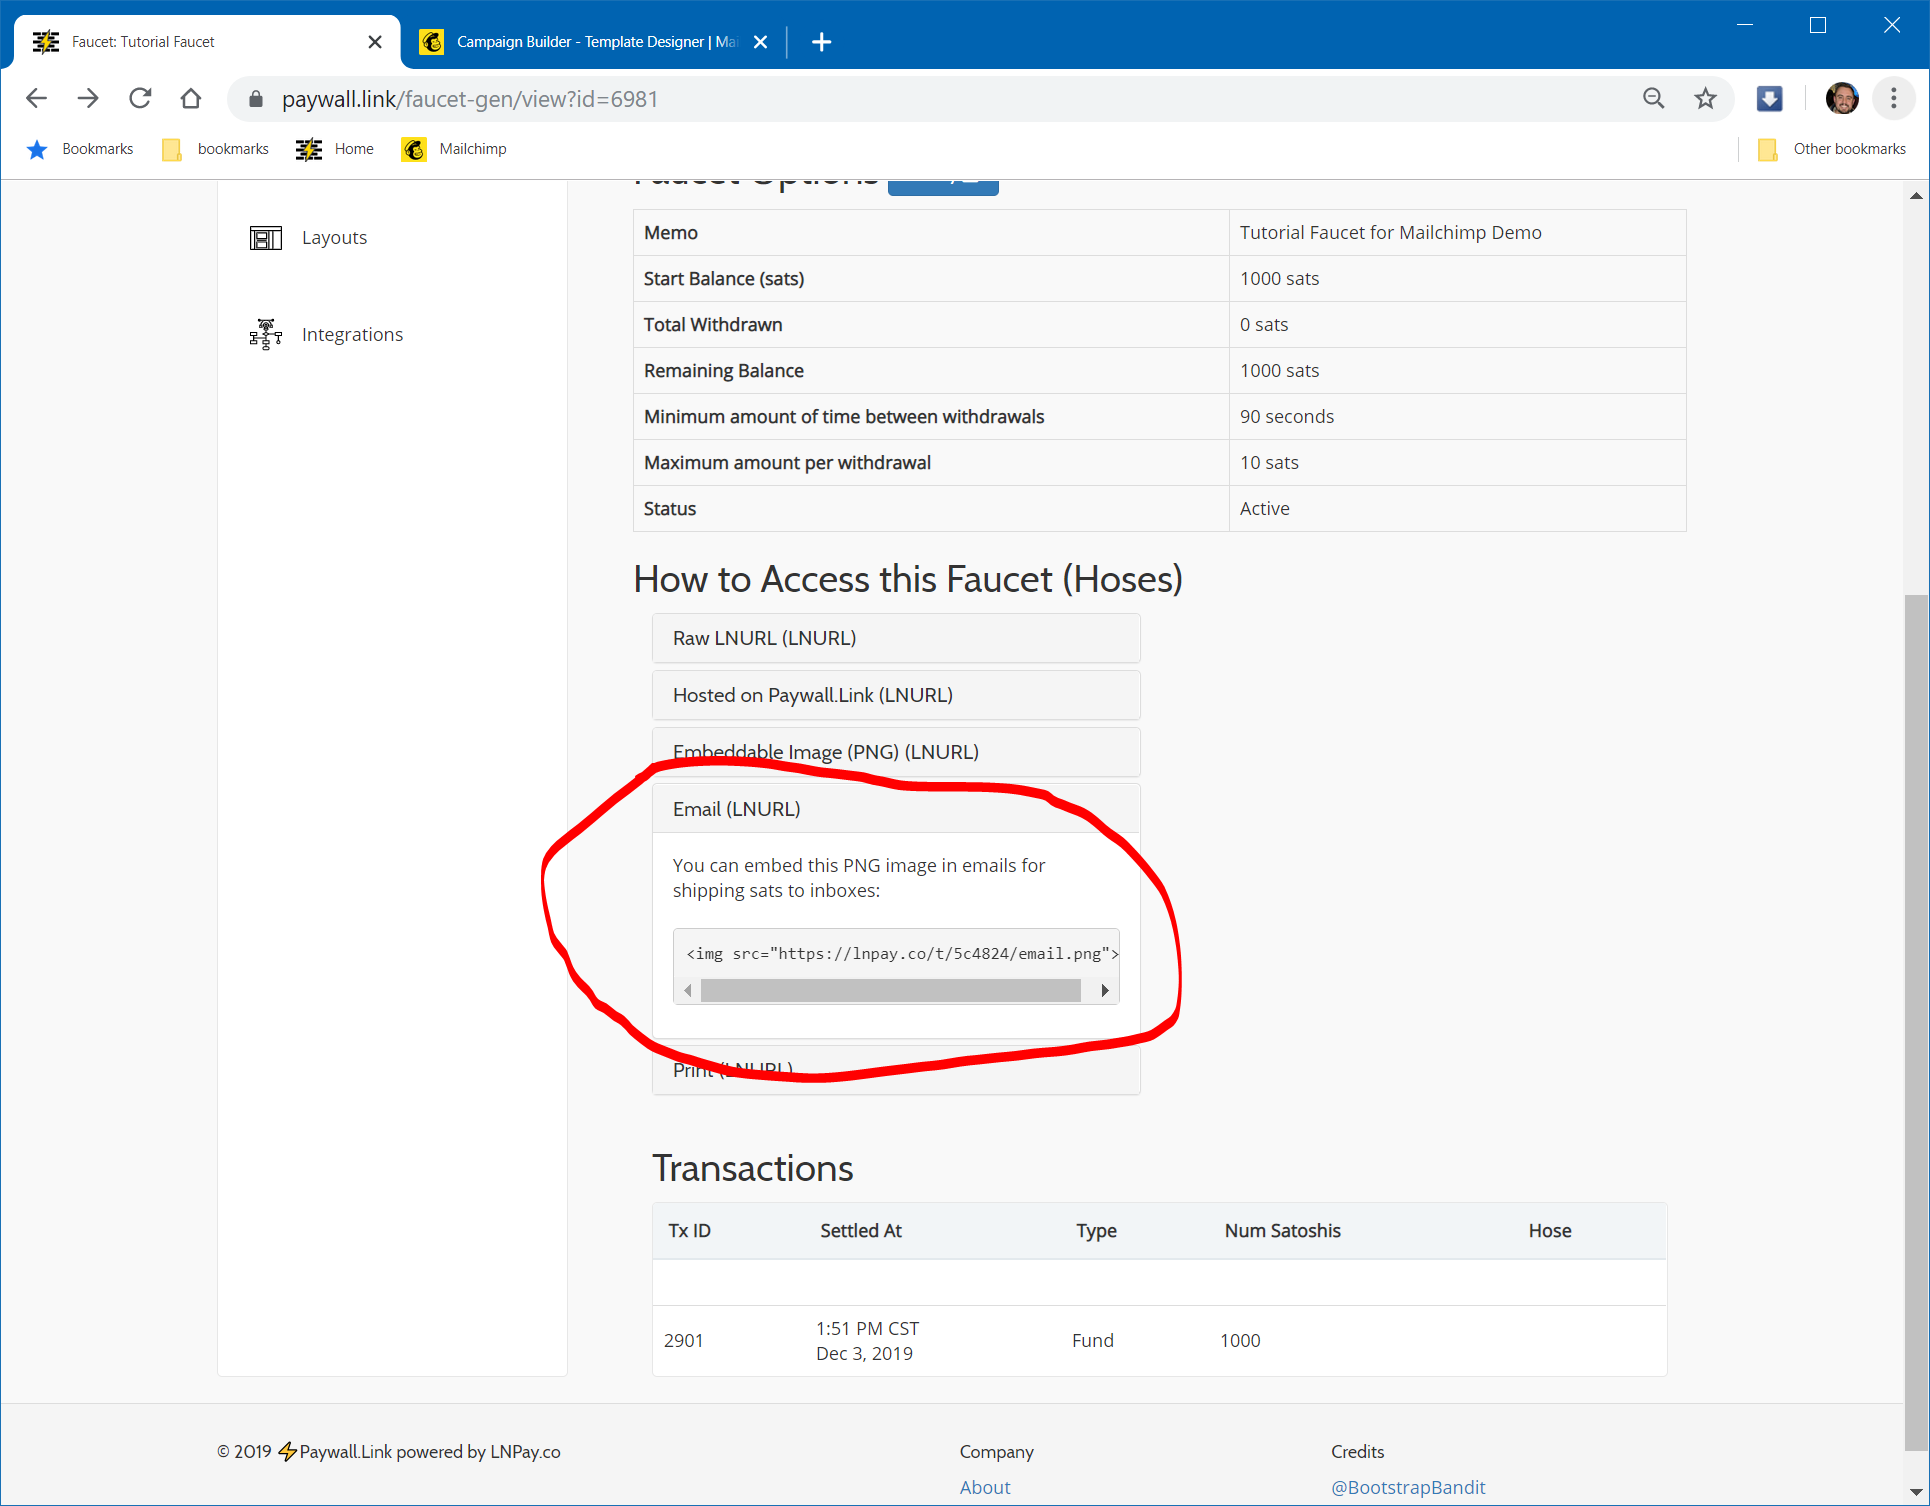The image size is (1930, 1506).
Task: Open the zoom magnifier in address bar
Action: (1653, 98)
